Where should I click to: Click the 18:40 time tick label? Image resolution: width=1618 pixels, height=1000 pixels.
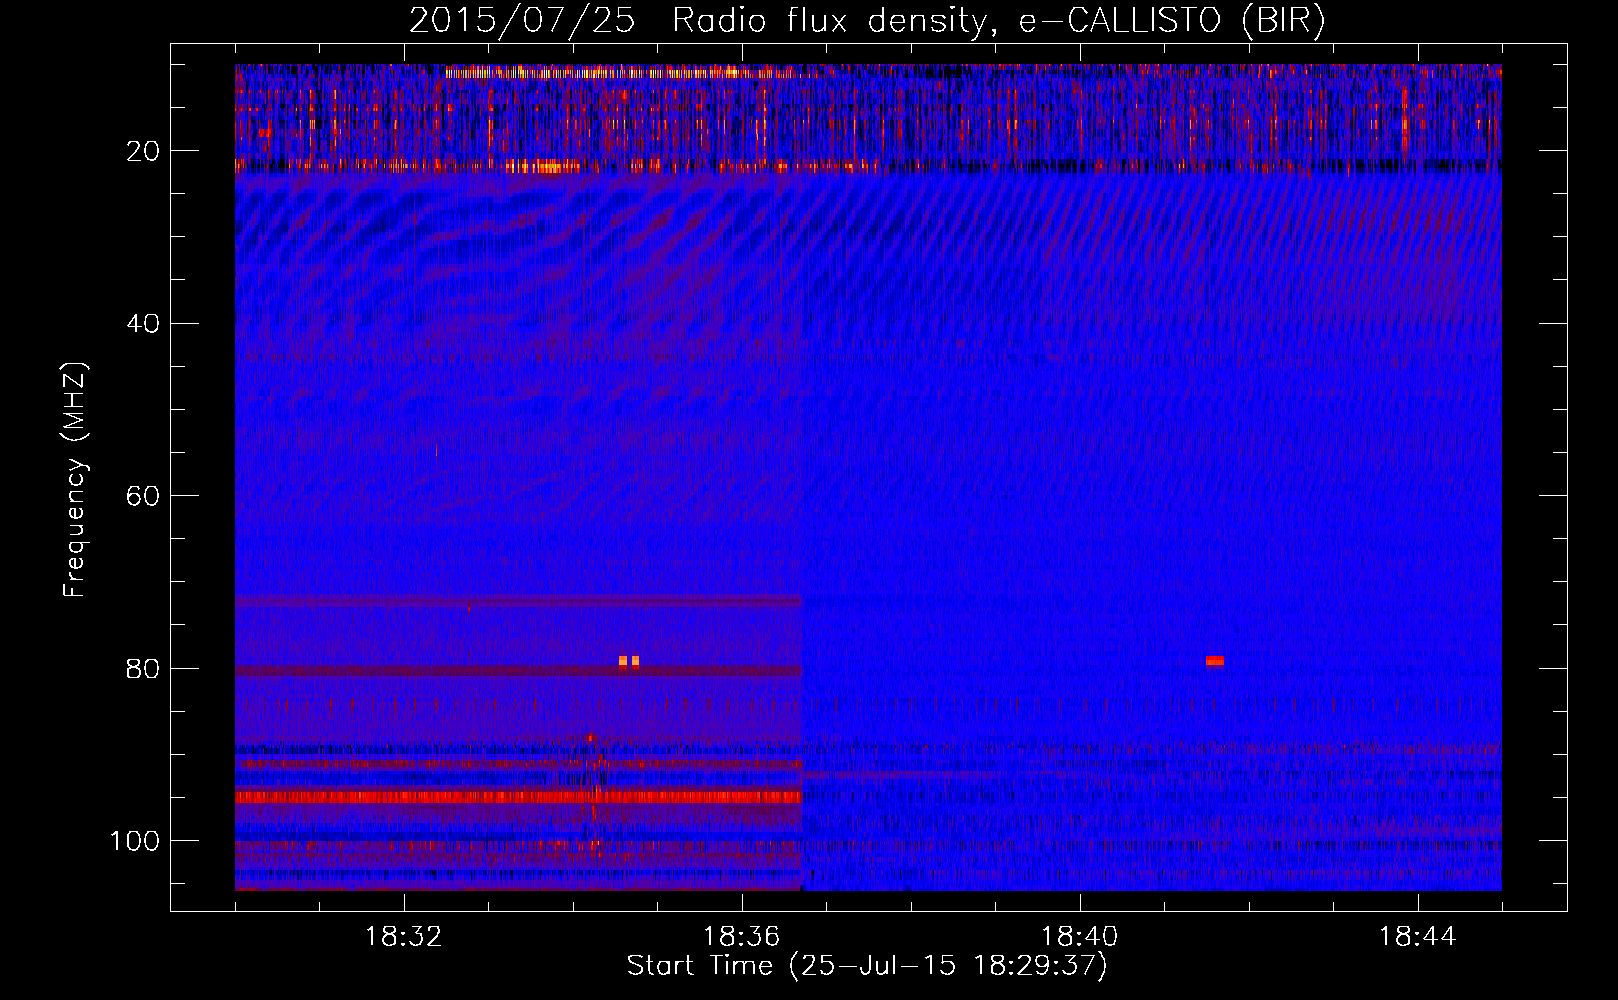(1080, 937)
